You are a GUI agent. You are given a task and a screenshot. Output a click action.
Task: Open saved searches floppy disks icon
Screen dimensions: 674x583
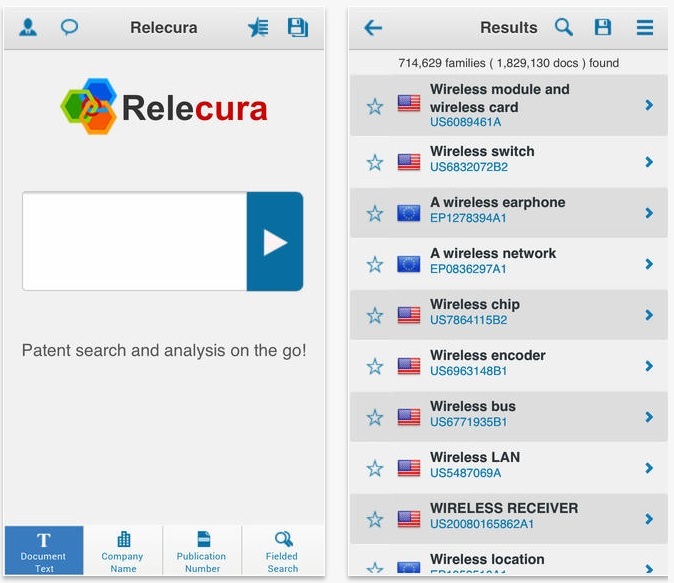coord(297,28)
